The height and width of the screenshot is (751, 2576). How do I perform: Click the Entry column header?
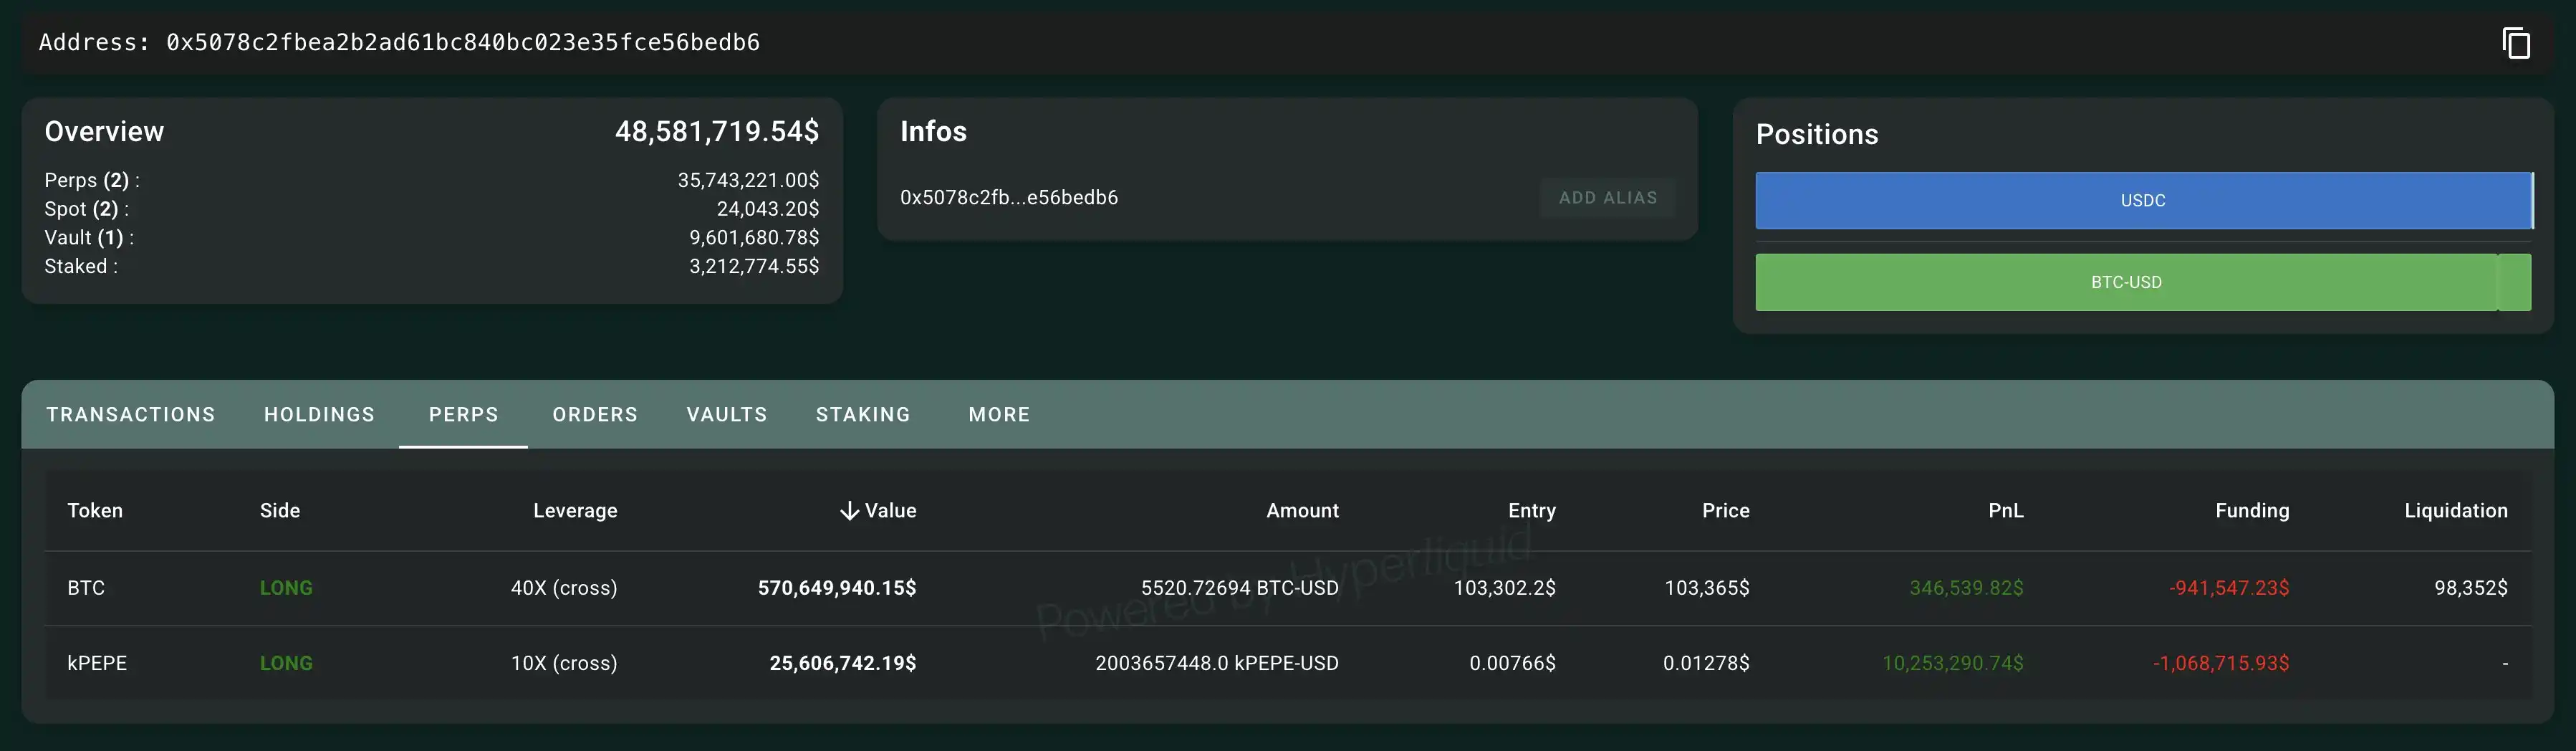click(x=1531, y=510)
